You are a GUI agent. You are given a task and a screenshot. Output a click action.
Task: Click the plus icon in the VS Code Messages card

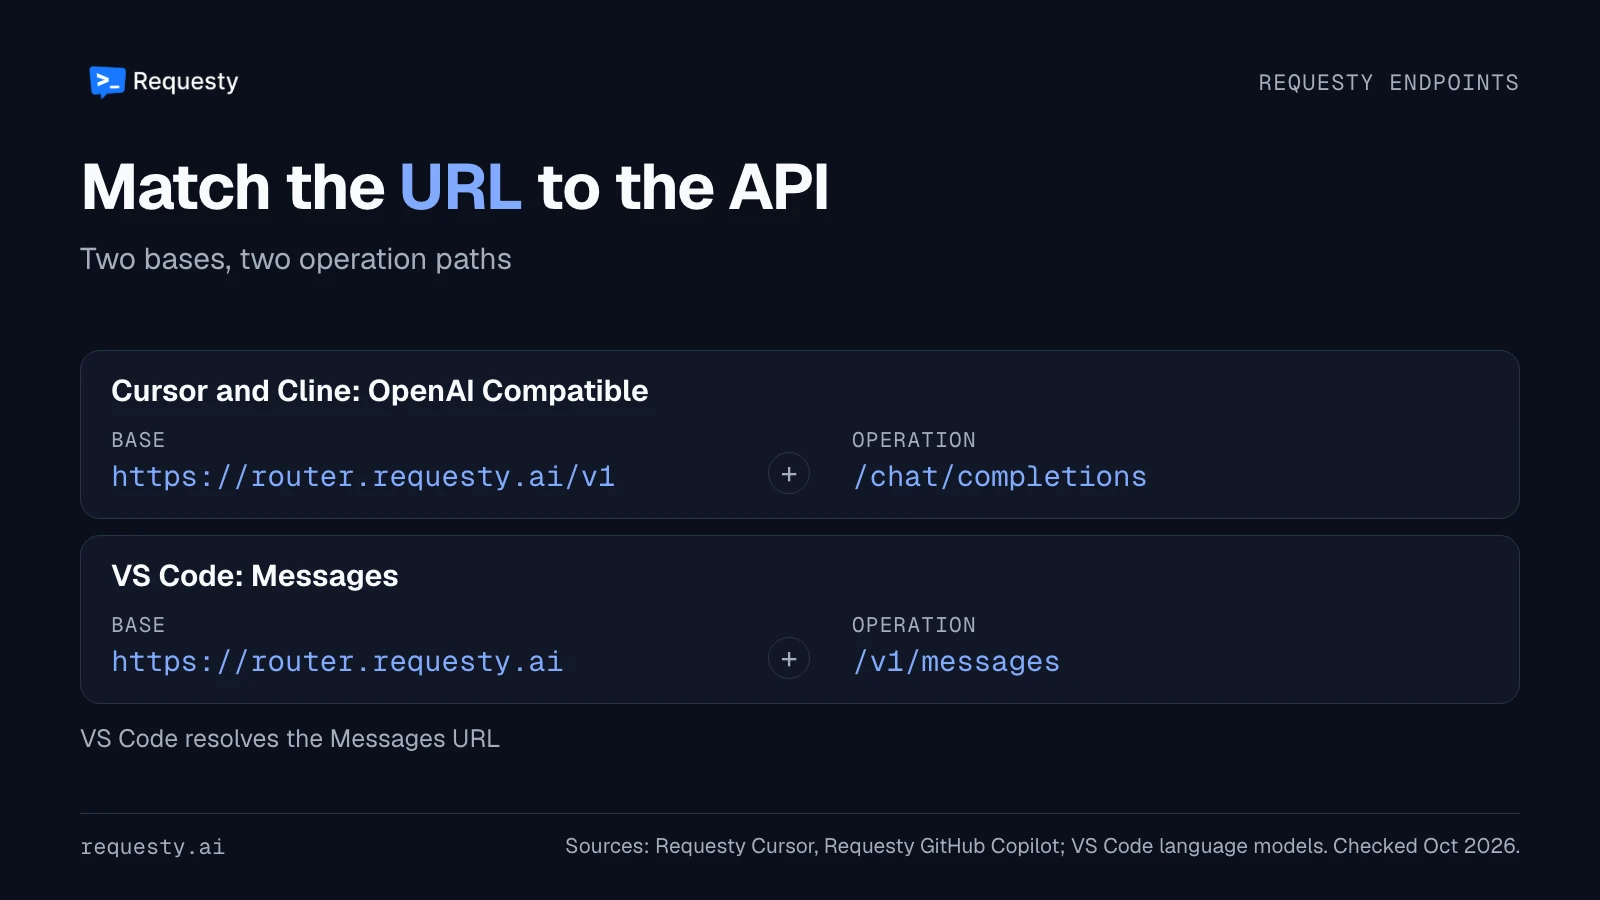(x=789, y=659)
